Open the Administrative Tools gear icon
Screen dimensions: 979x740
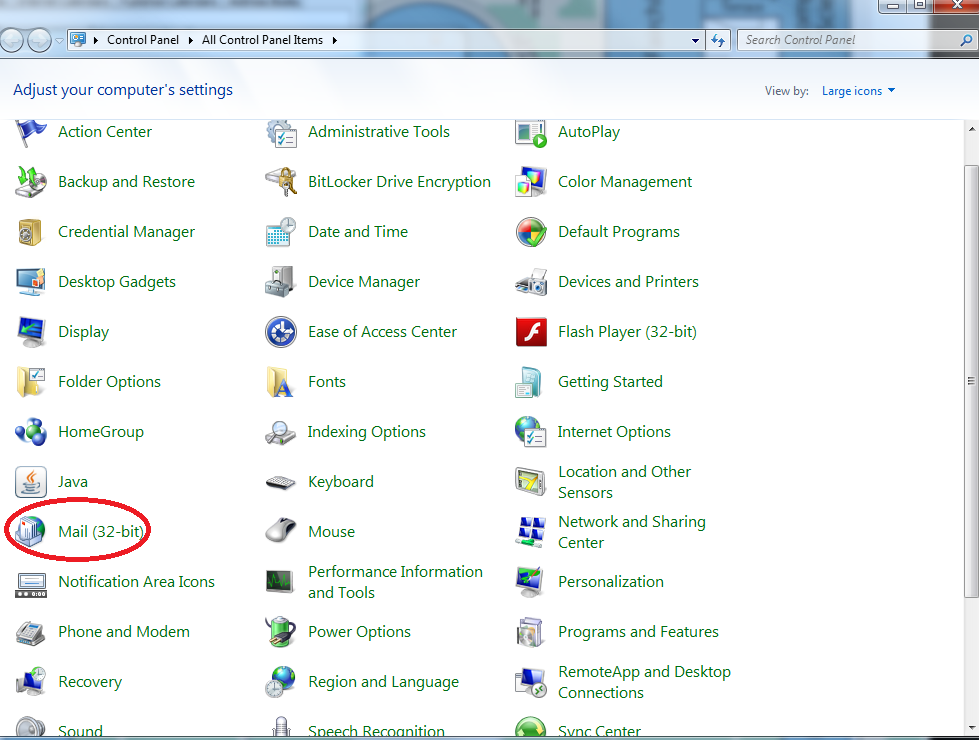(x=281, y=132)
